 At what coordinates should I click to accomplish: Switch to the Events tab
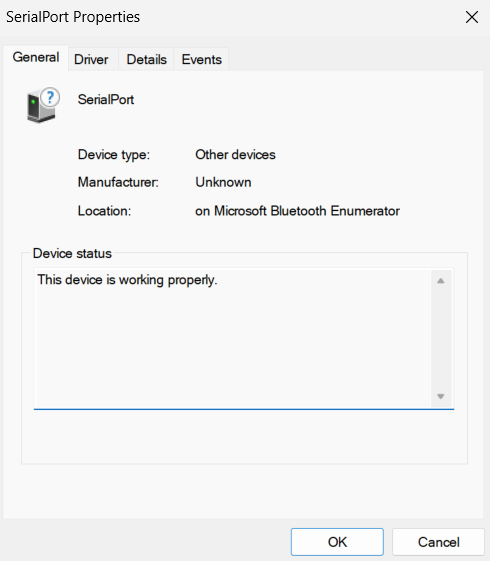(x=201, y=59)
